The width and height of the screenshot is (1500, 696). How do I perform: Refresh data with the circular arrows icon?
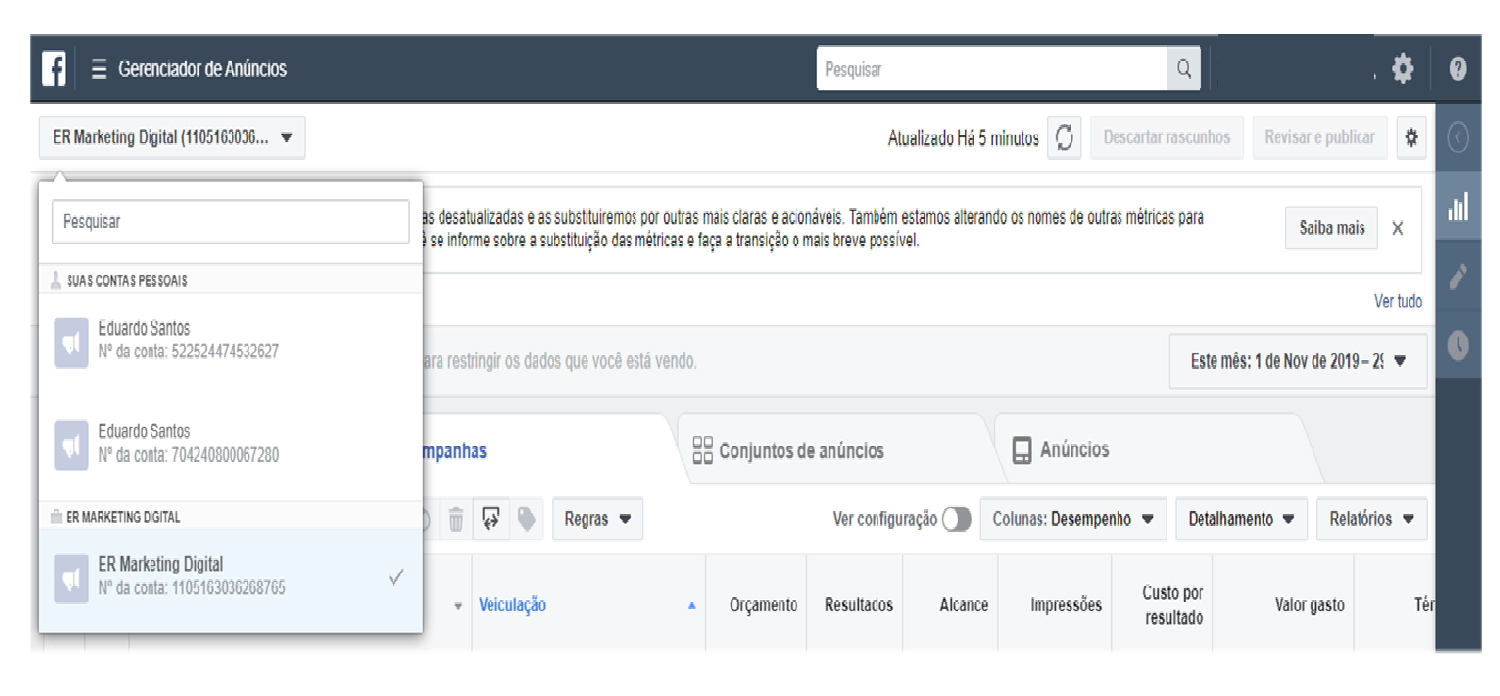(x=1064, y=138)
